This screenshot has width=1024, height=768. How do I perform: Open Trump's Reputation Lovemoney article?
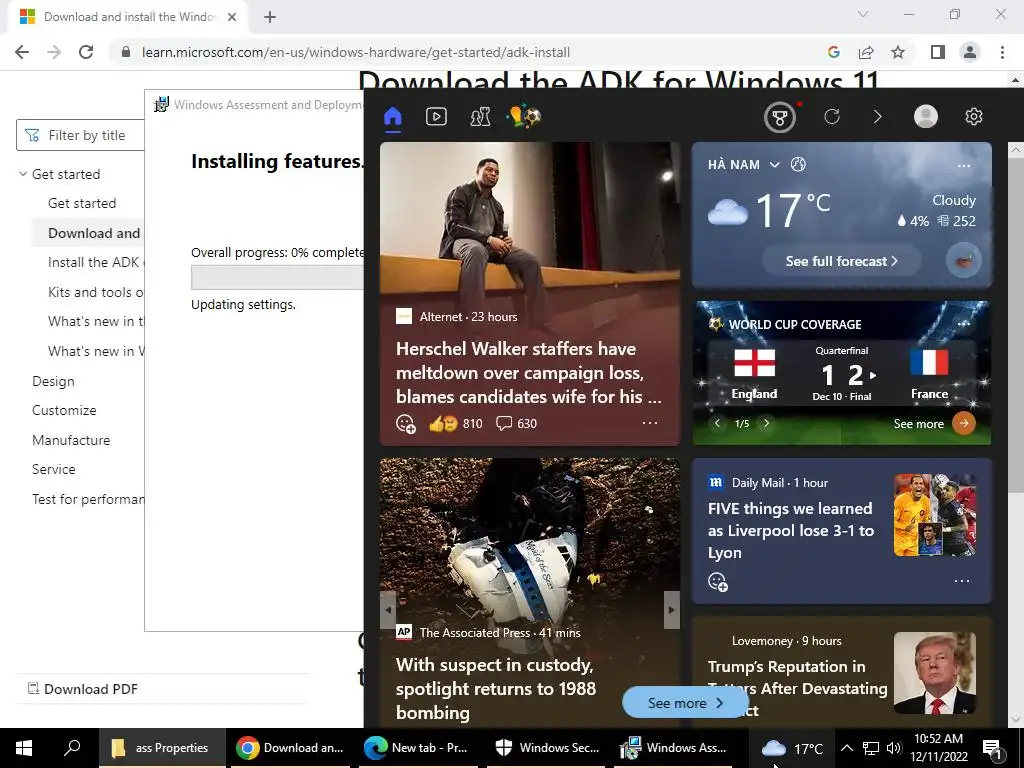point(797,688)
